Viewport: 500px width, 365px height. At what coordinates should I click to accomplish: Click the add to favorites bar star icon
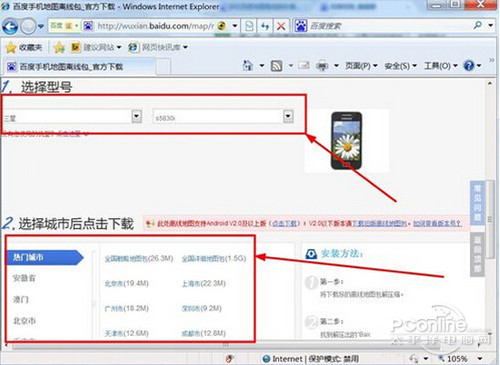pyautogui.click(x=59, y=48)
